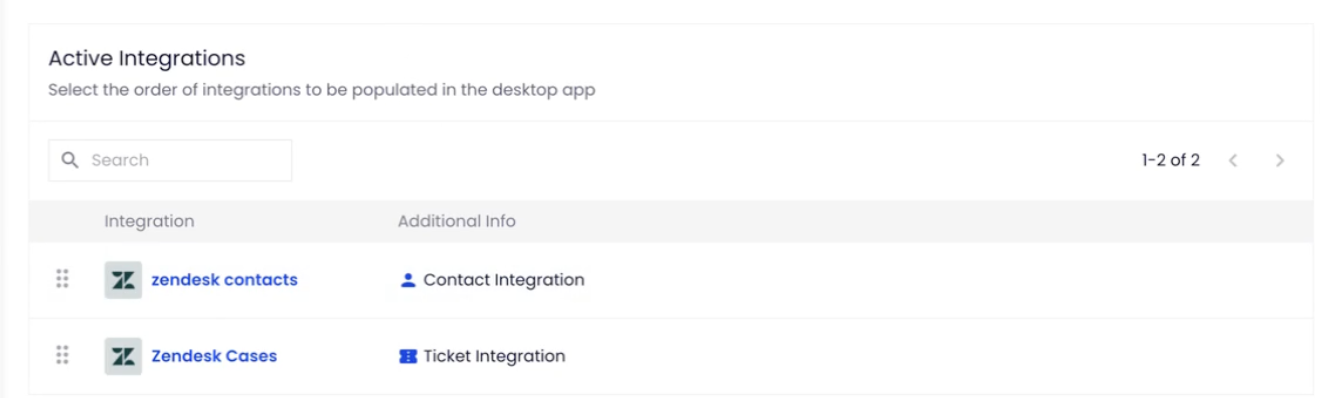
Task: Click the Integration column header
Action: [149, 221]
